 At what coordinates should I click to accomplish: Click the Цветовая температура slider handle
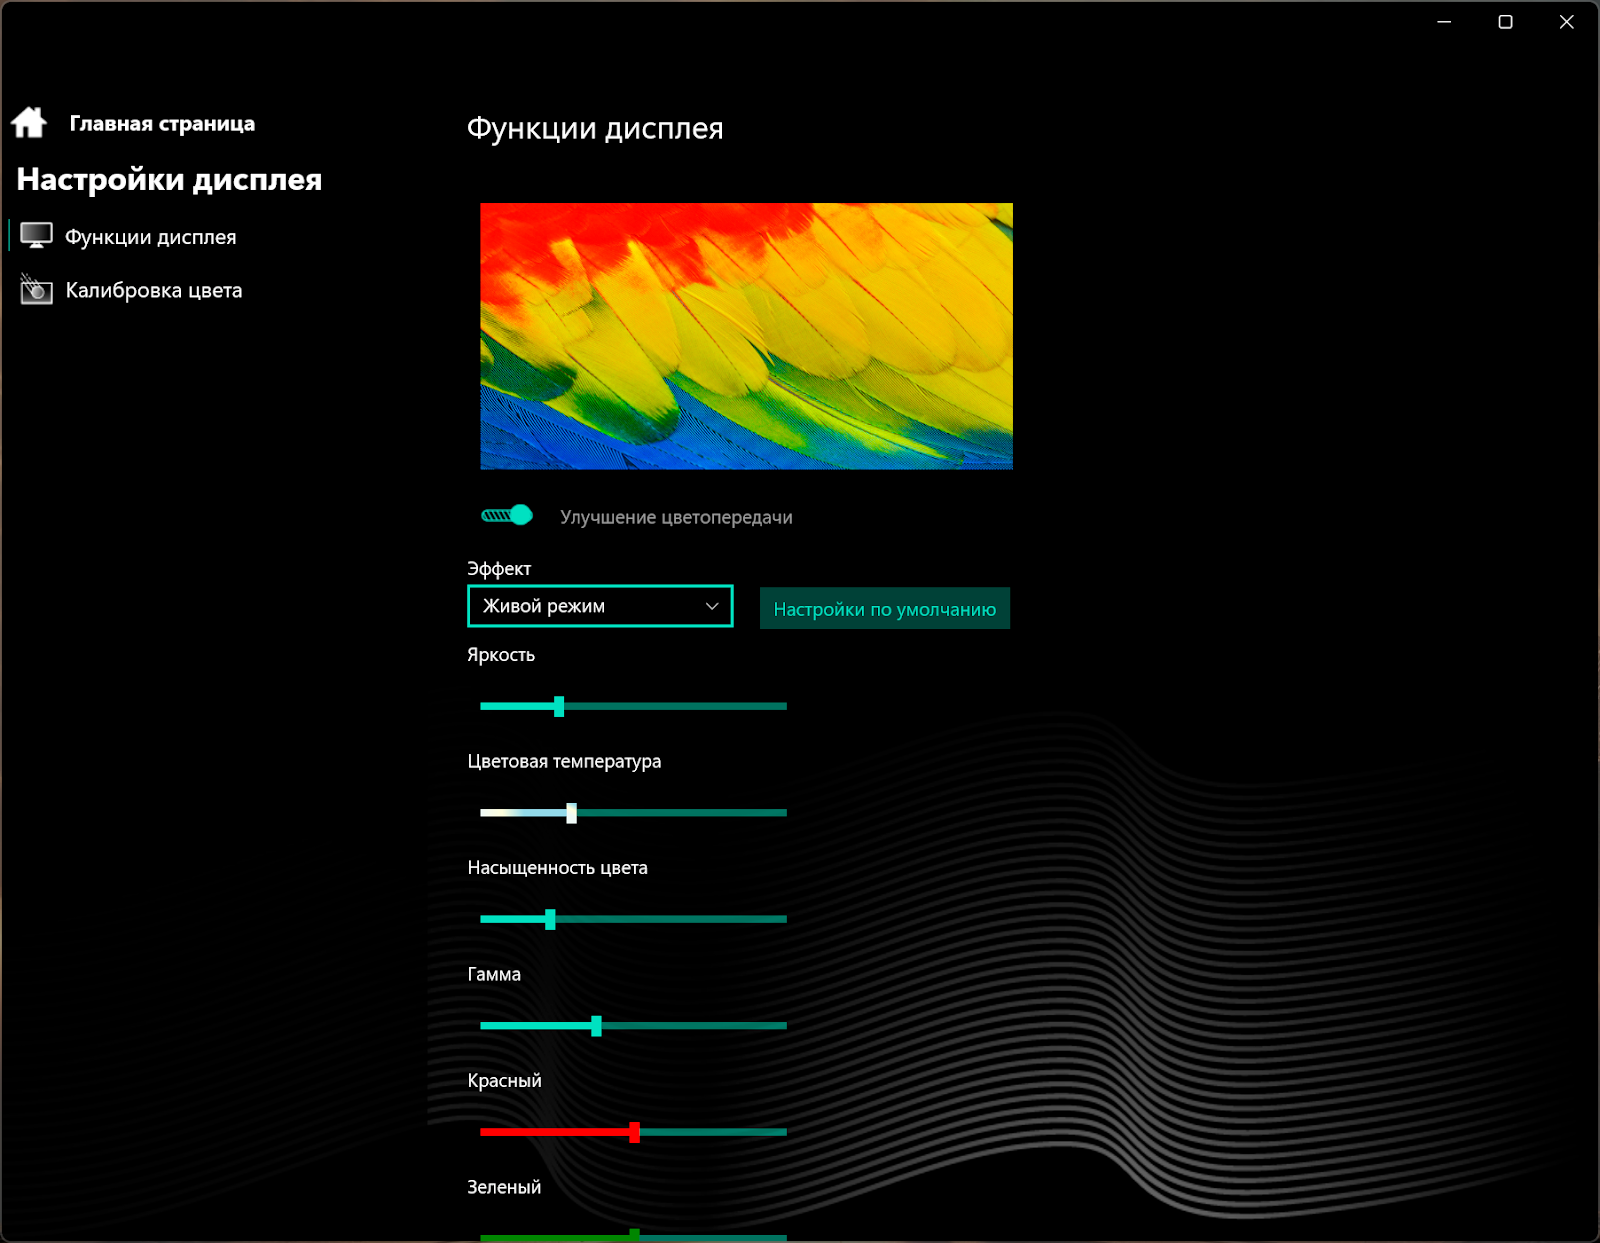pyautogui.click(x=572, y=813)
